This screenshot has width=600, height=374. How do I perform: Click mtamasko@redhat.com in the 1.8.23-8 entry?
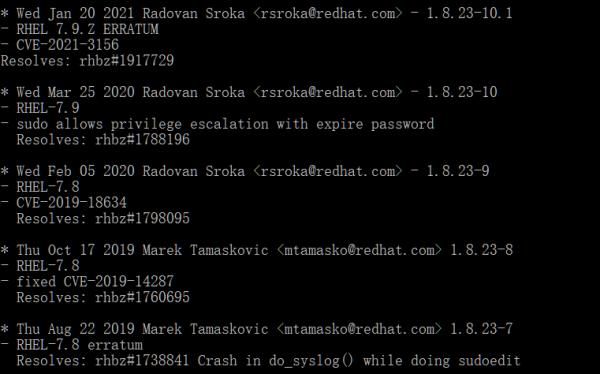[359, 250]
